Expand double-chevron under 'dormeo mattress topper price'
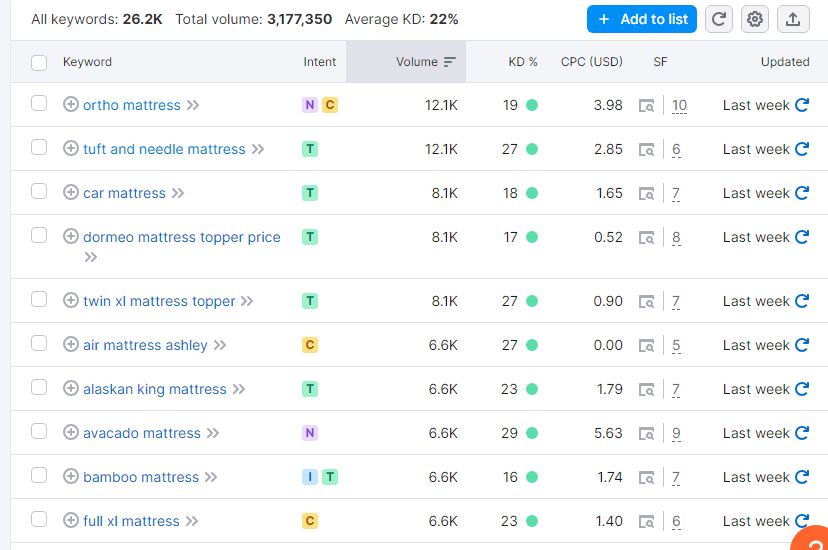Viewport: 828px width, 550px height. coord(91,257)
